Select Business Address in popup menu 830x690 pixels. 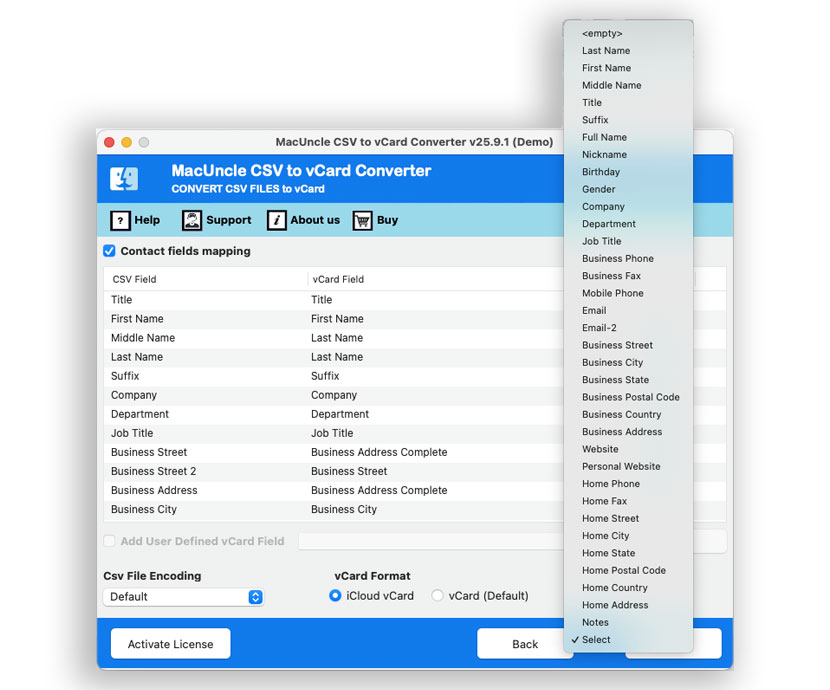pos(628,432)
